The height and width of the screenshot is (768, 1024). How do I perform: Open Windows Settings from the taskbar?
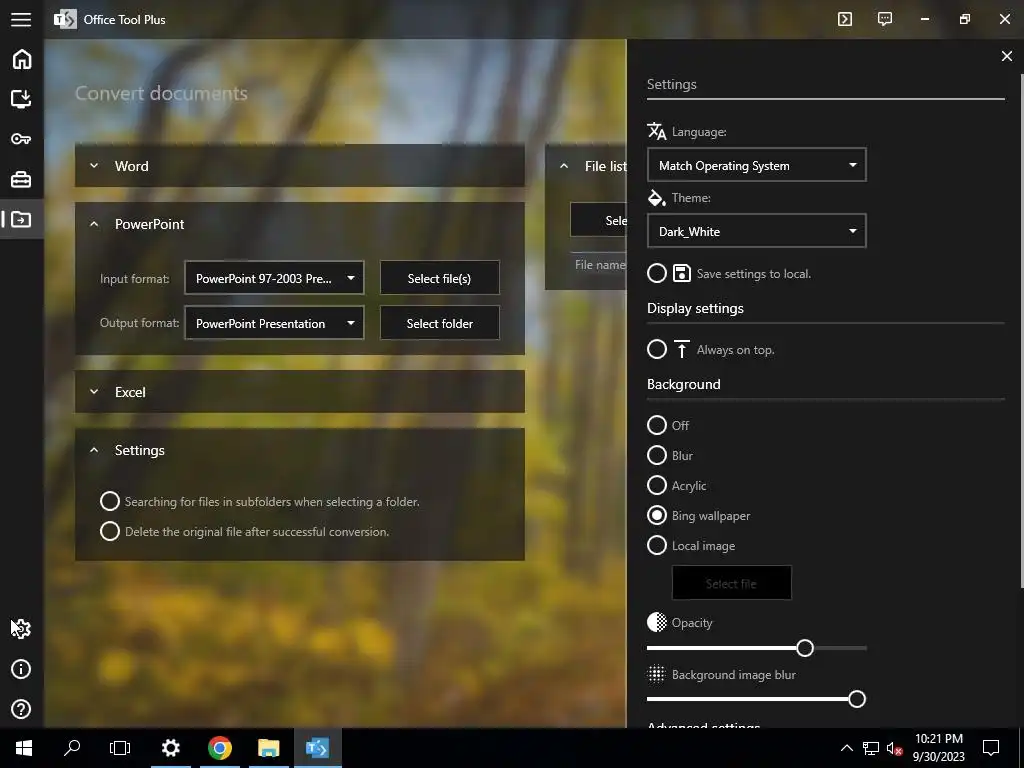point(170,748)
